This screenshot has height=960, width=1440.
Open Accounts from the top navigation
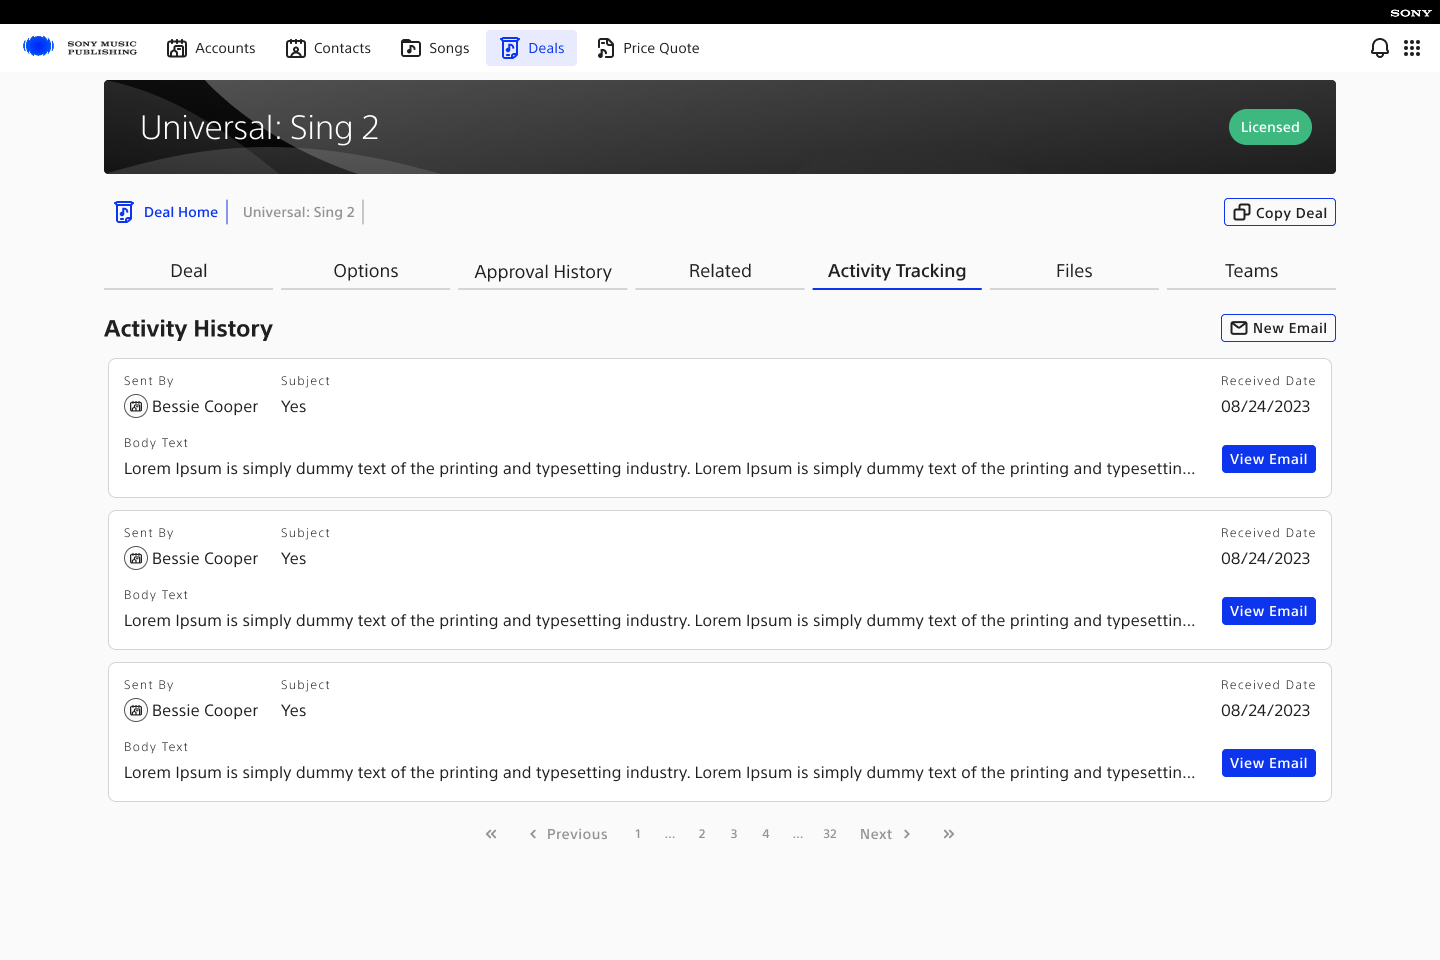pos(211,48)
